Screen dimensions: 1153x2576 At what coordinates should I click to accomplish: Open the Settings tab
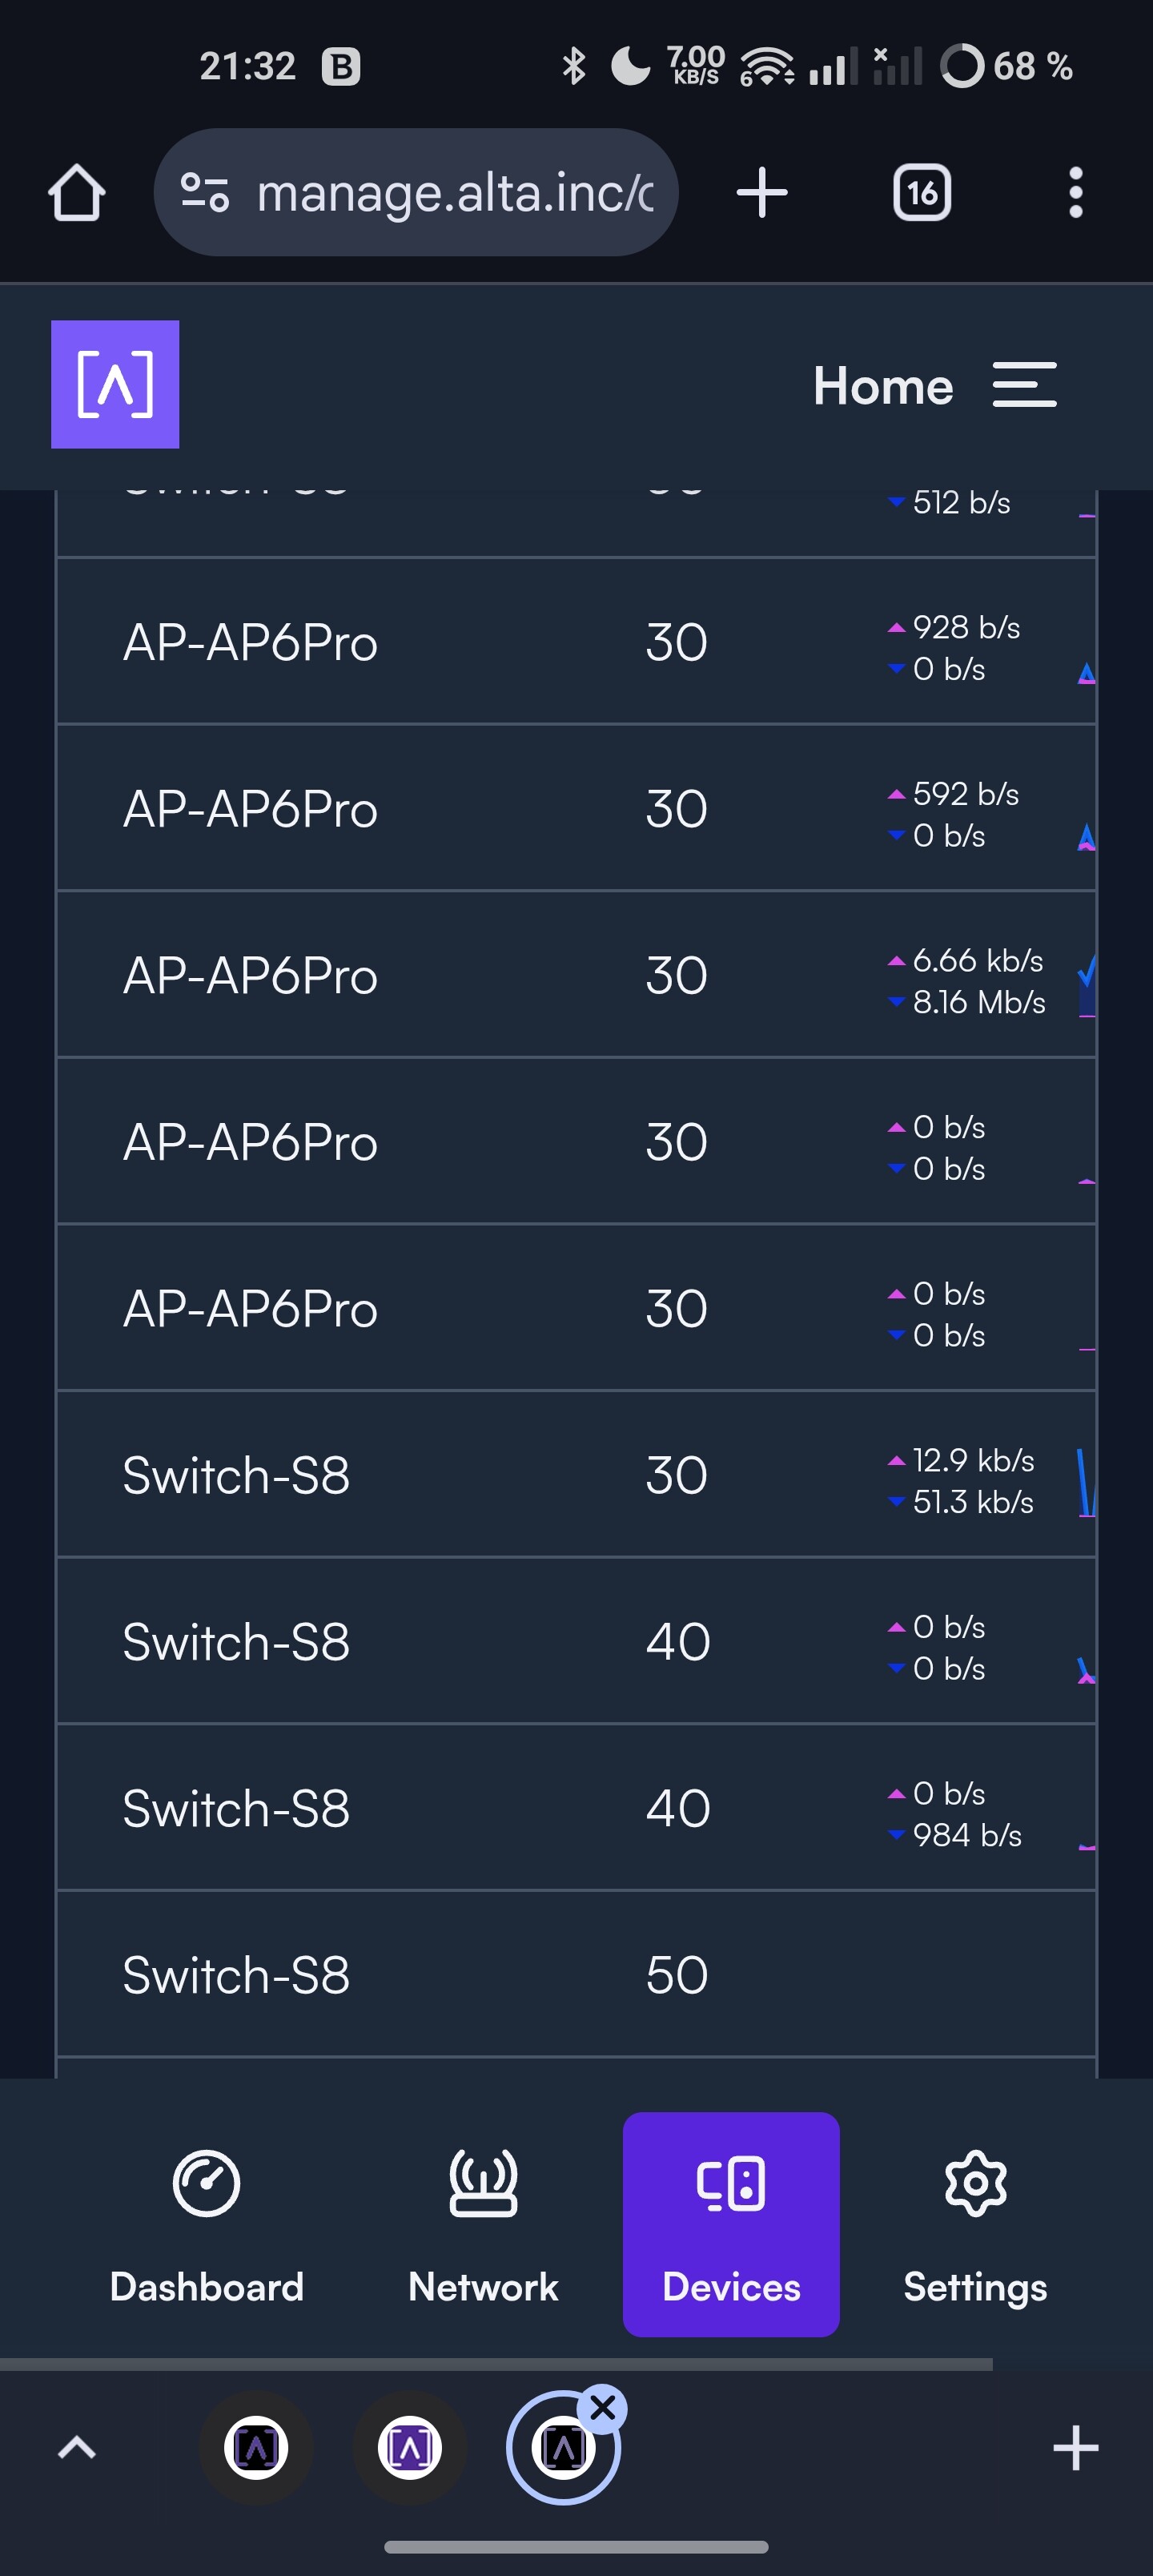(975, 2225)
